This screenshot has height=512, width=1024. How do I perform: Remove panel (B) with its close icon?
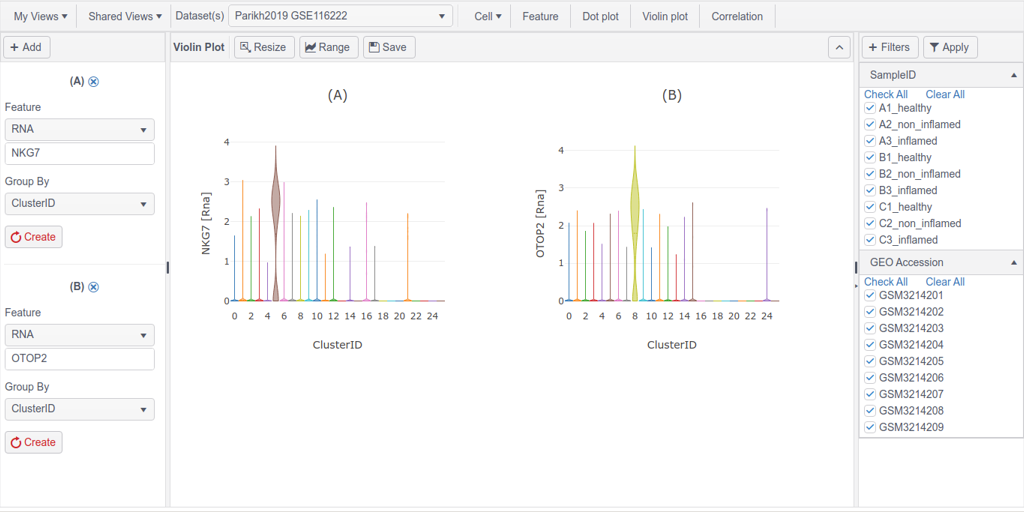[x=93, y=287]
